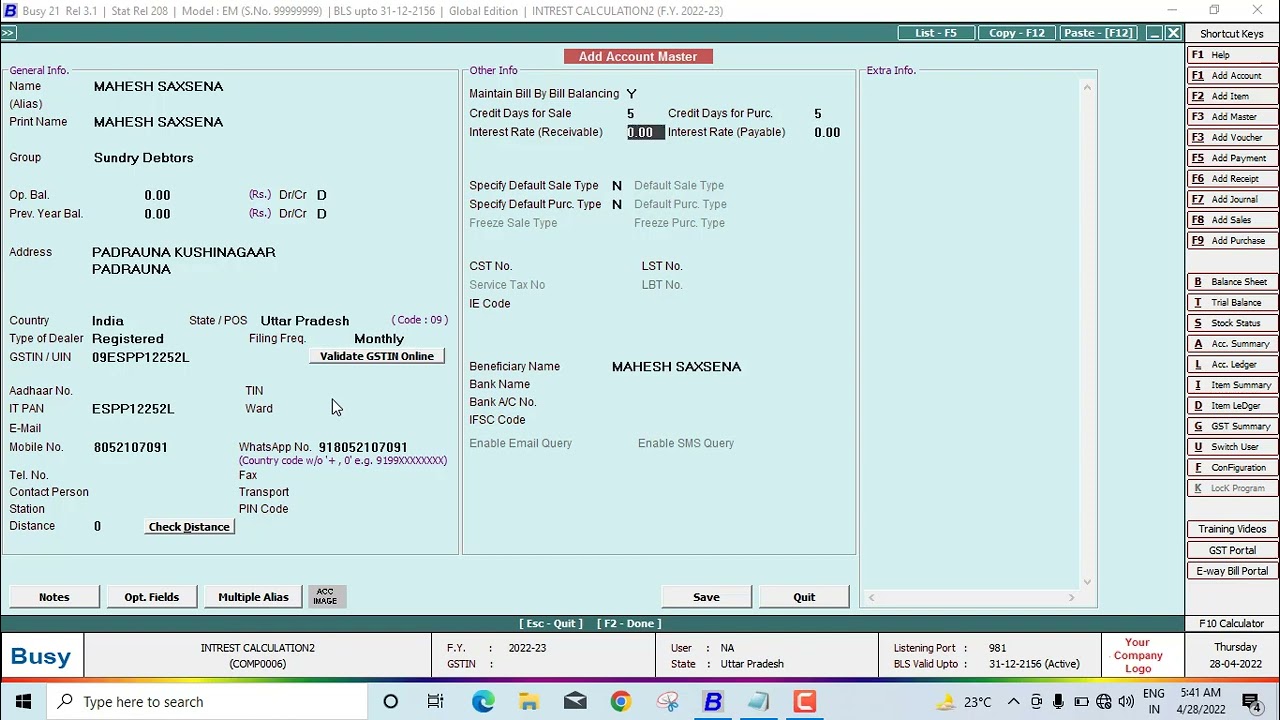This screenshot has width=1280, height=720.
Task: Open Opt. Fields button
Action: point(152,597)
